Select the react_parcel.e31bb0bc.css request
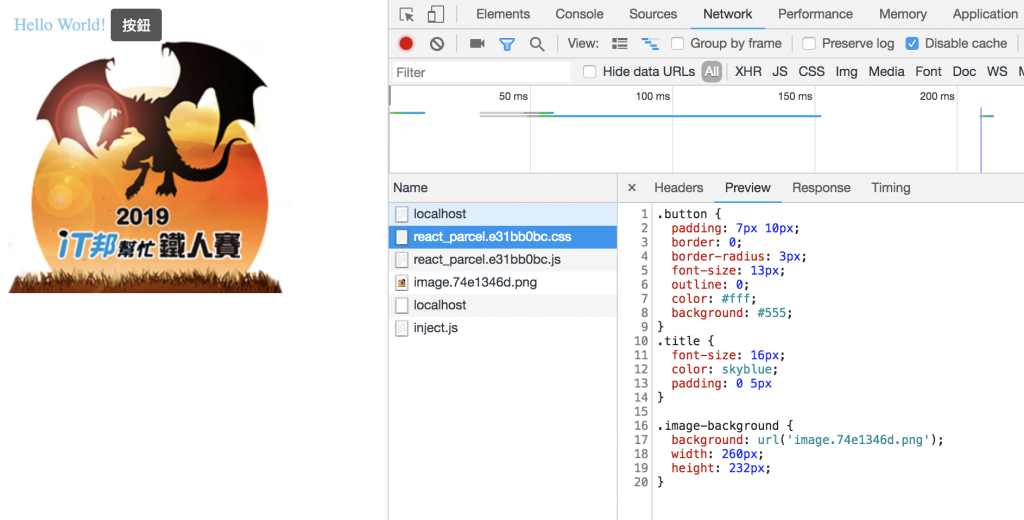Image resolution: width=1024 pixels, height=520 pixels. tap(503, 237)
